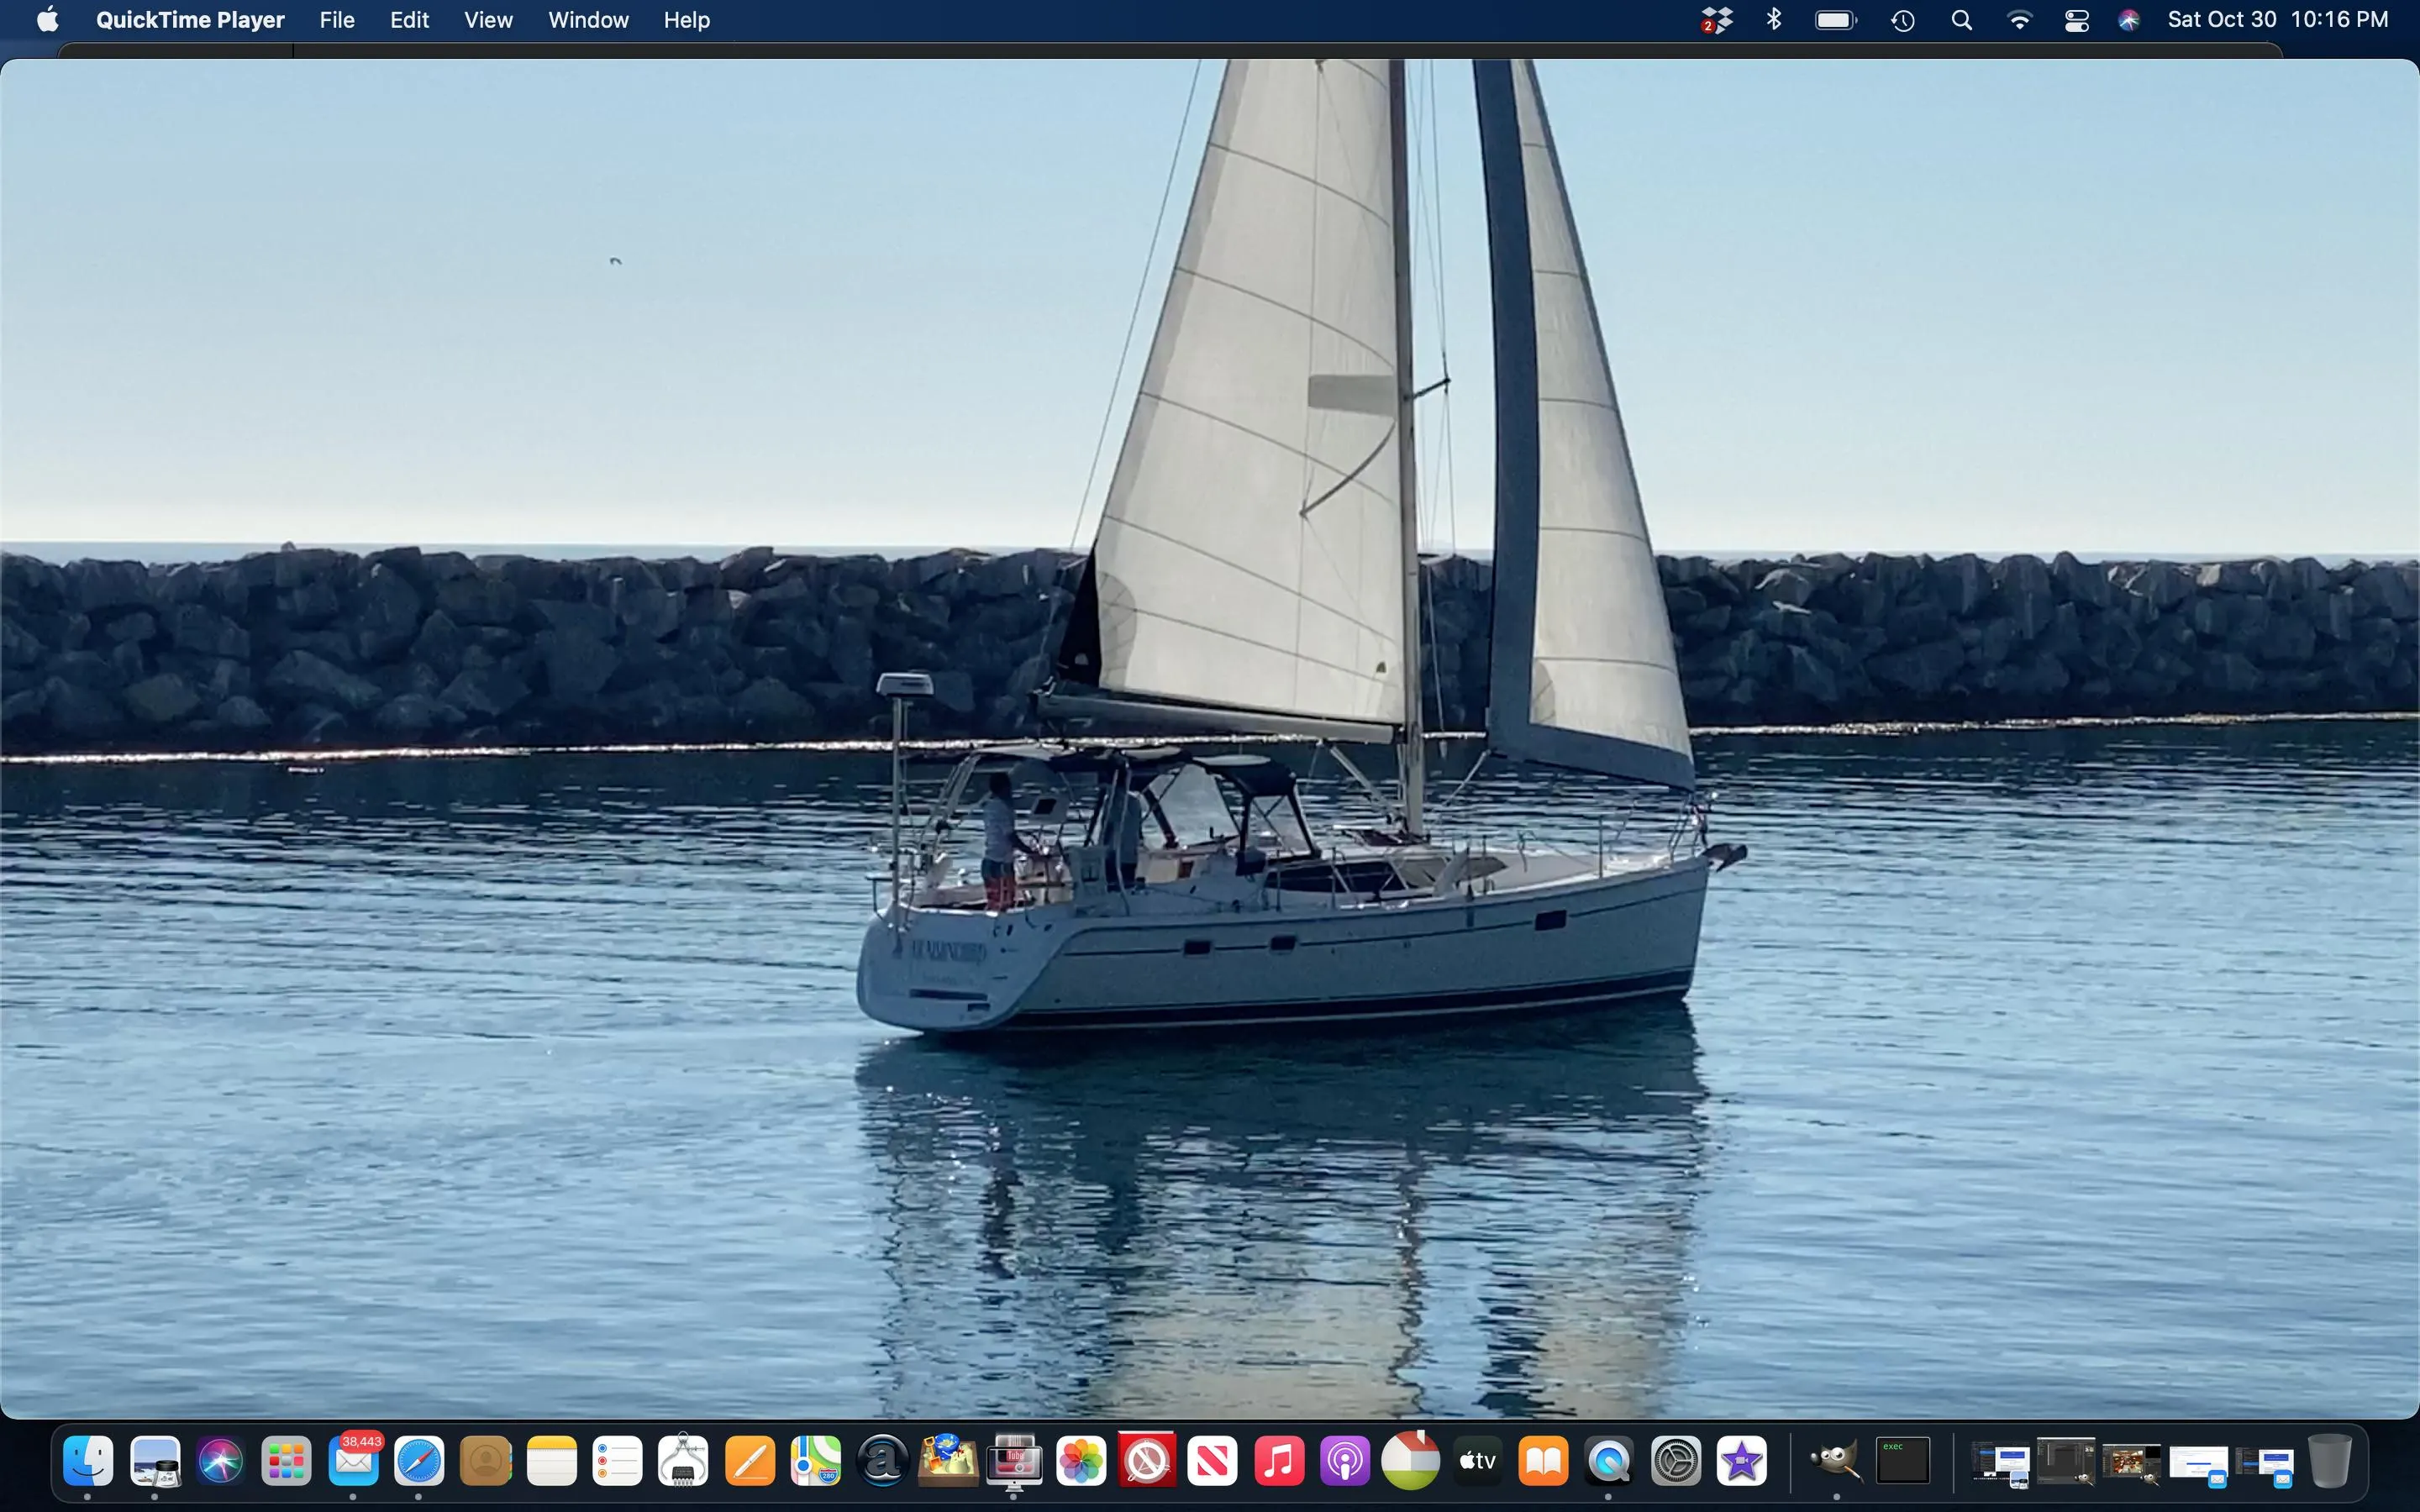Click the date and time clock
The height and width of the screenshot is (1512, 2420).
point(2277,20)
